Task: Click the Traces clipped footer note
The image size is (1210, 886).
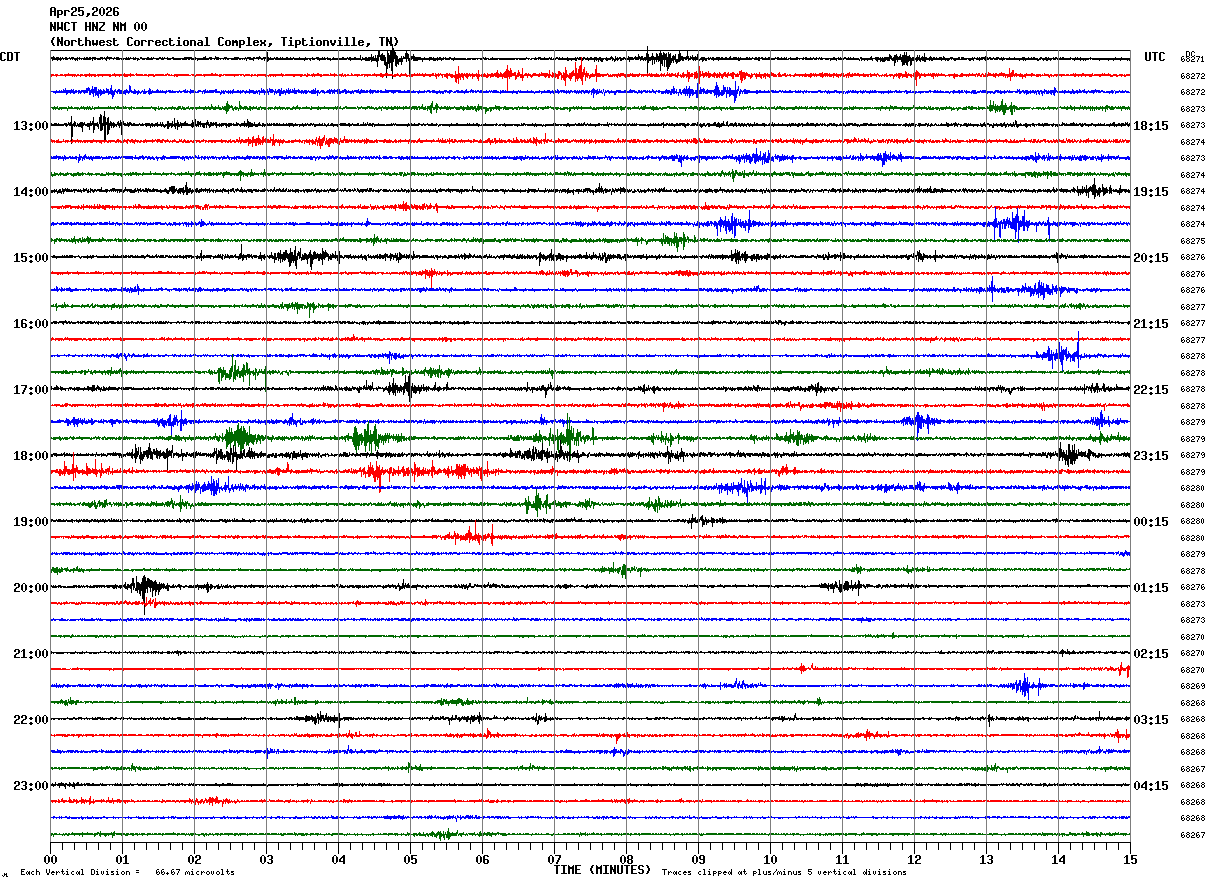Action: pyautogui.click(x=784, y=872)
